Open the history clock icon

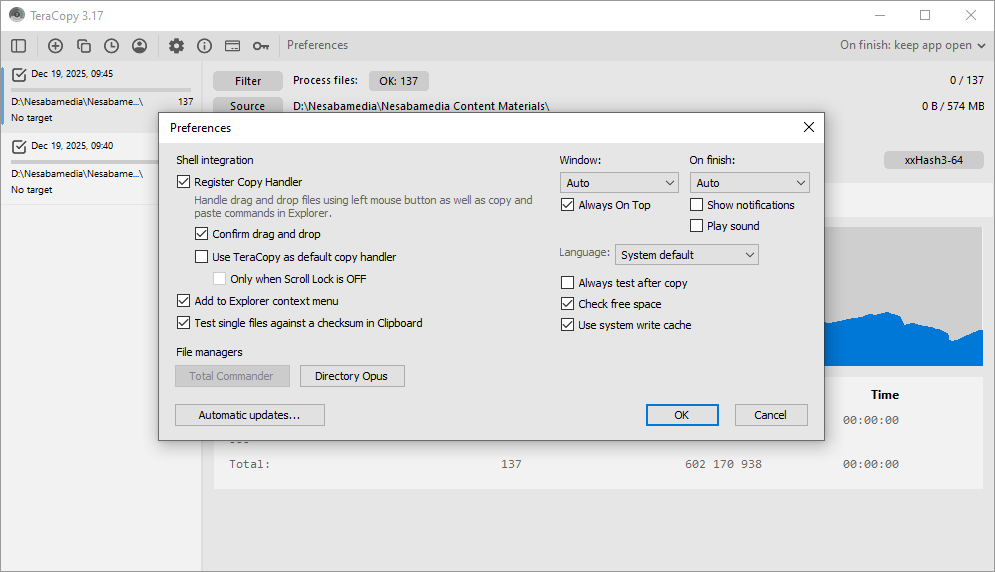[x=111, y=45]
